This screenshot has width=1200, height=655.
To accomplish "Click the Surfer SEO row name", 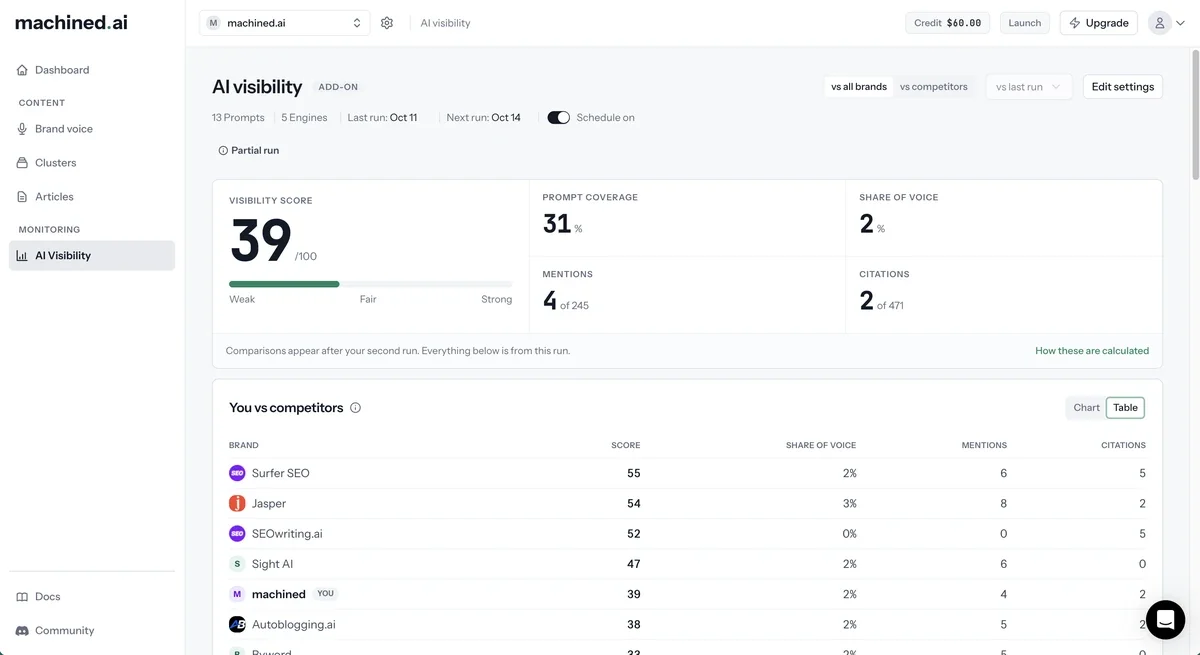I will click(281, 473).
